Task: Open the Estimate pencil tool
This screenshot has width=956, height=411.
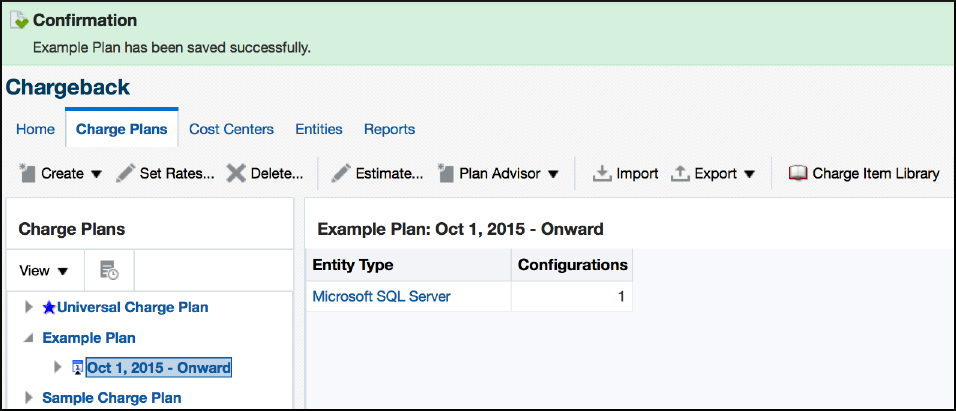Action: coord(341,173)
